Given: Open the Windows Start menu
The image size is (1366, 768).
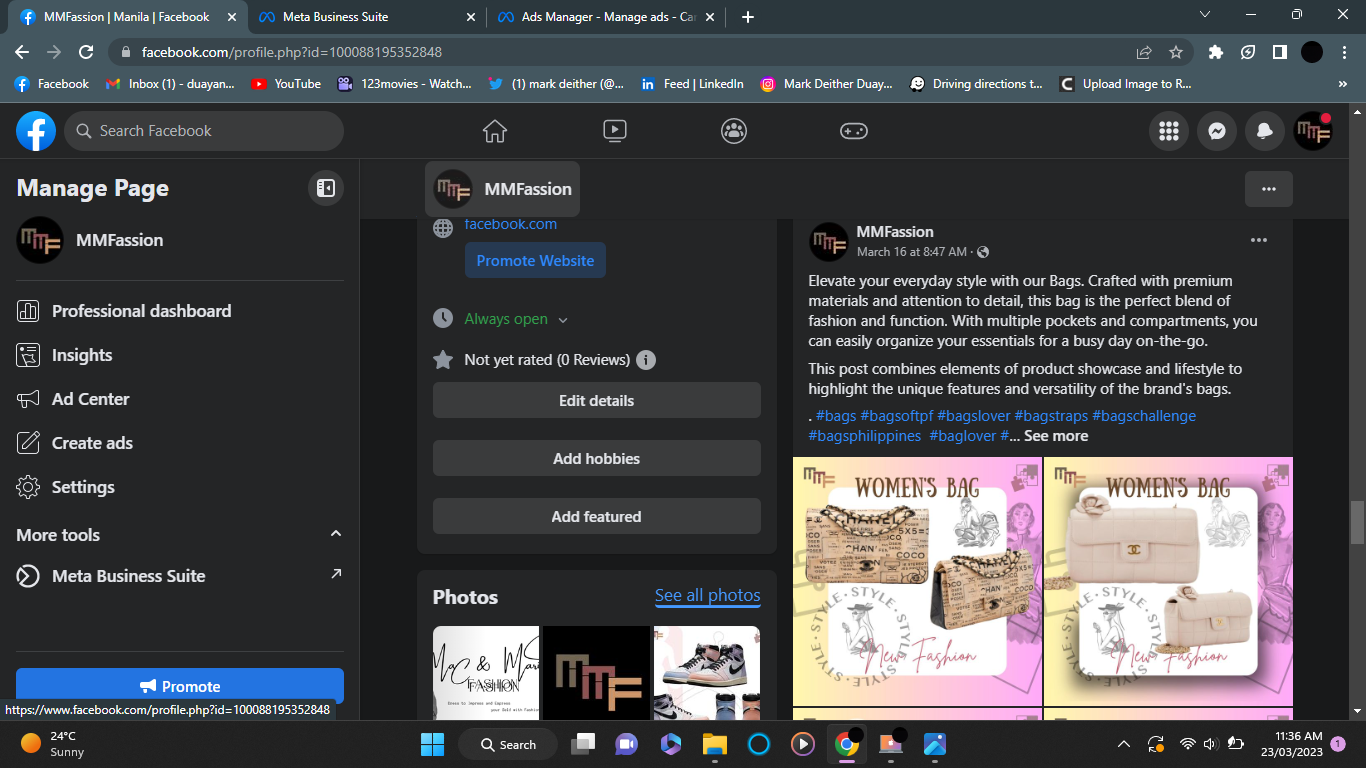Looking at the screenshot, I should click(x=432, y=744).
